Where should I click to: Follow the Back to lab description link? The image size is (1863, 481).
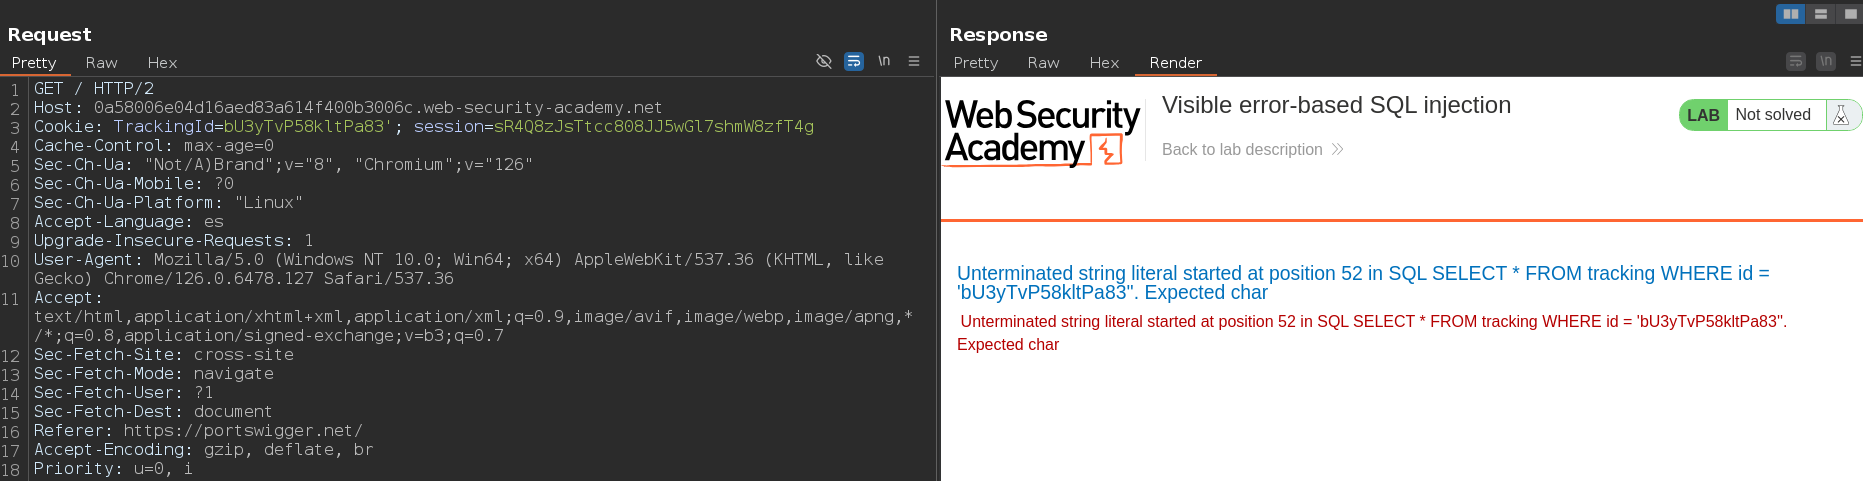click(1242, 149)
